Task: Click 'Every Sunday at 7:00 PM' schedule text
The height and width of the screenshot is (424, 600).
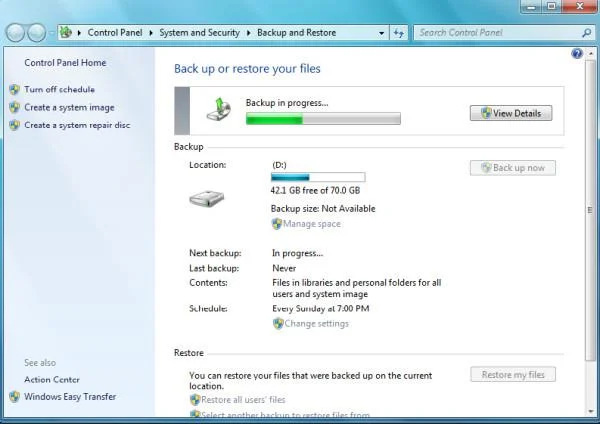Action: (321, 308)
